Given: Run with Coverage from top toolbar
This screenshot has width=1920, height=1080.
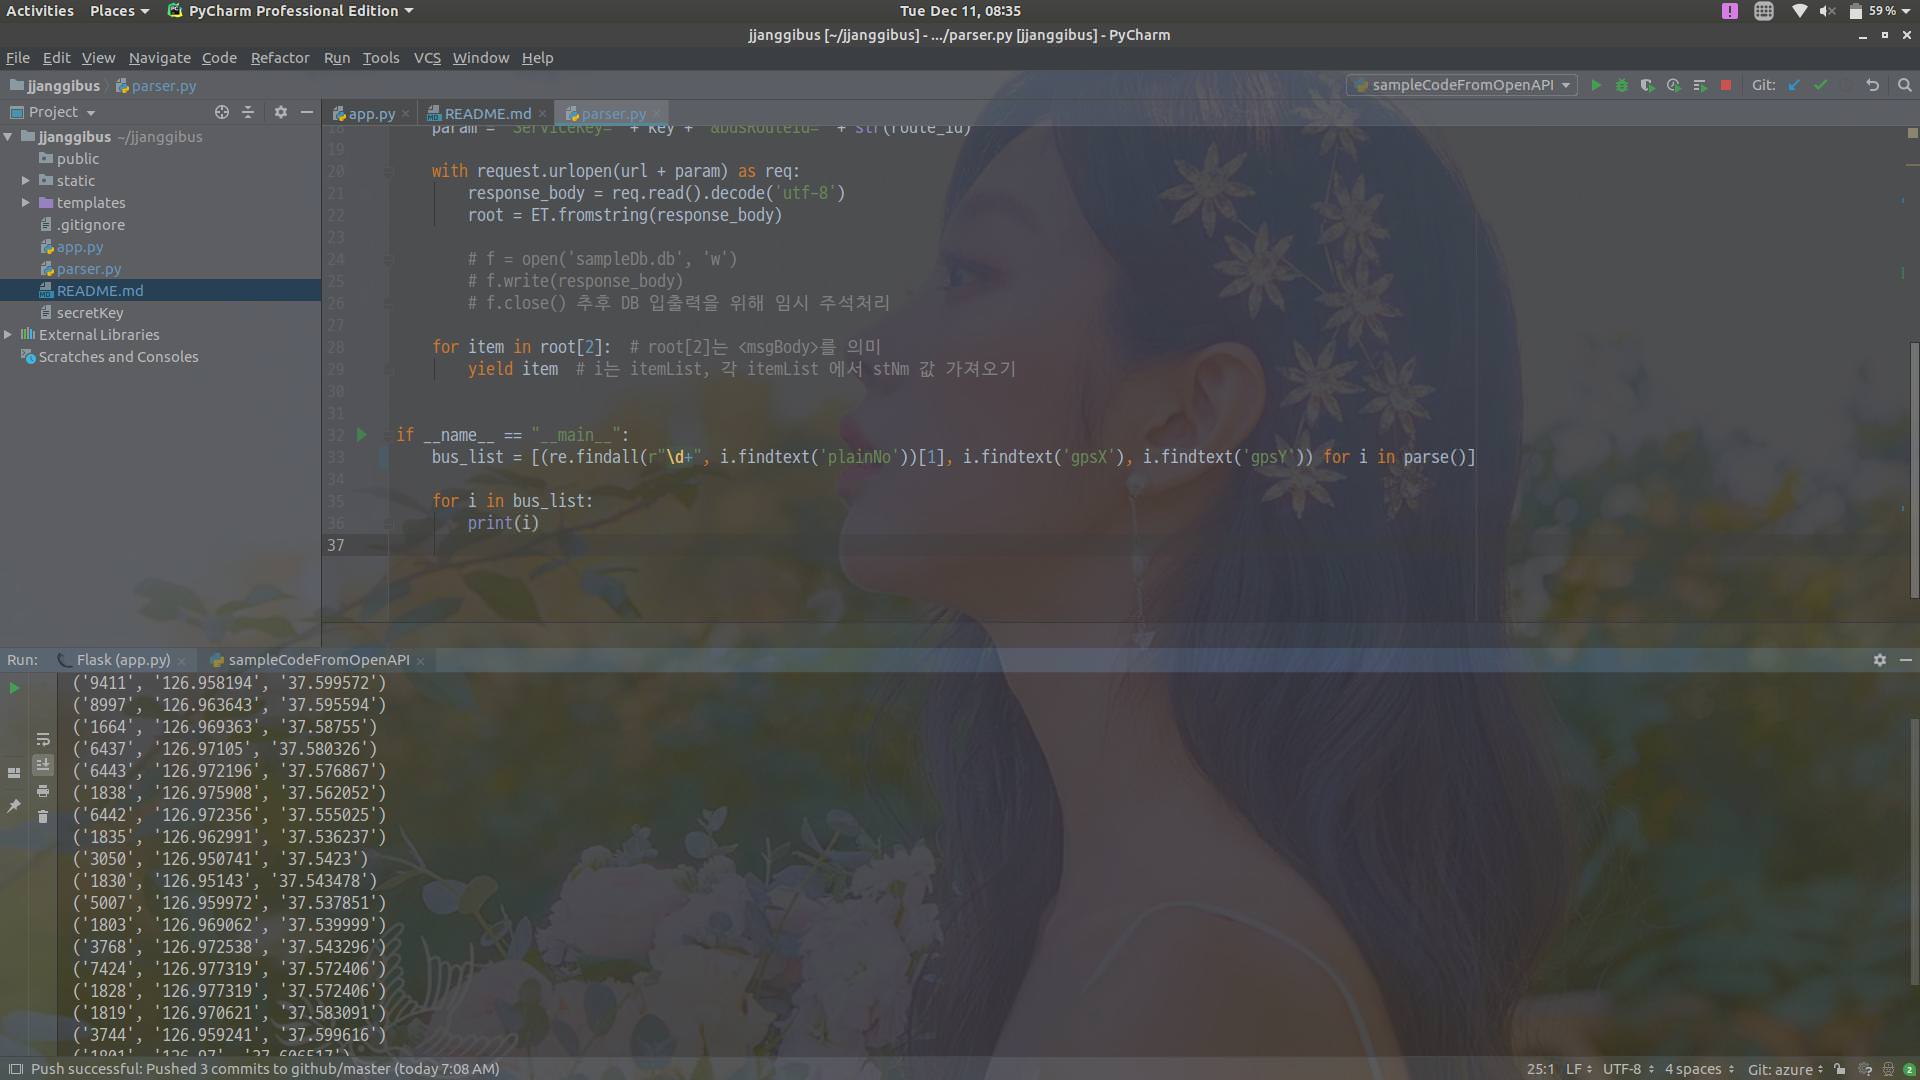Looking at the screenshot, I should point(1648,85).
